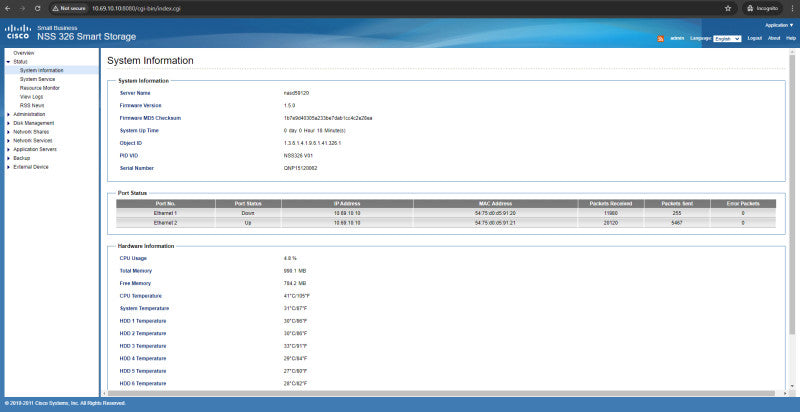
Task: Click the browser address bar URL
Action: pyautogui.click(x=136, y=9)
